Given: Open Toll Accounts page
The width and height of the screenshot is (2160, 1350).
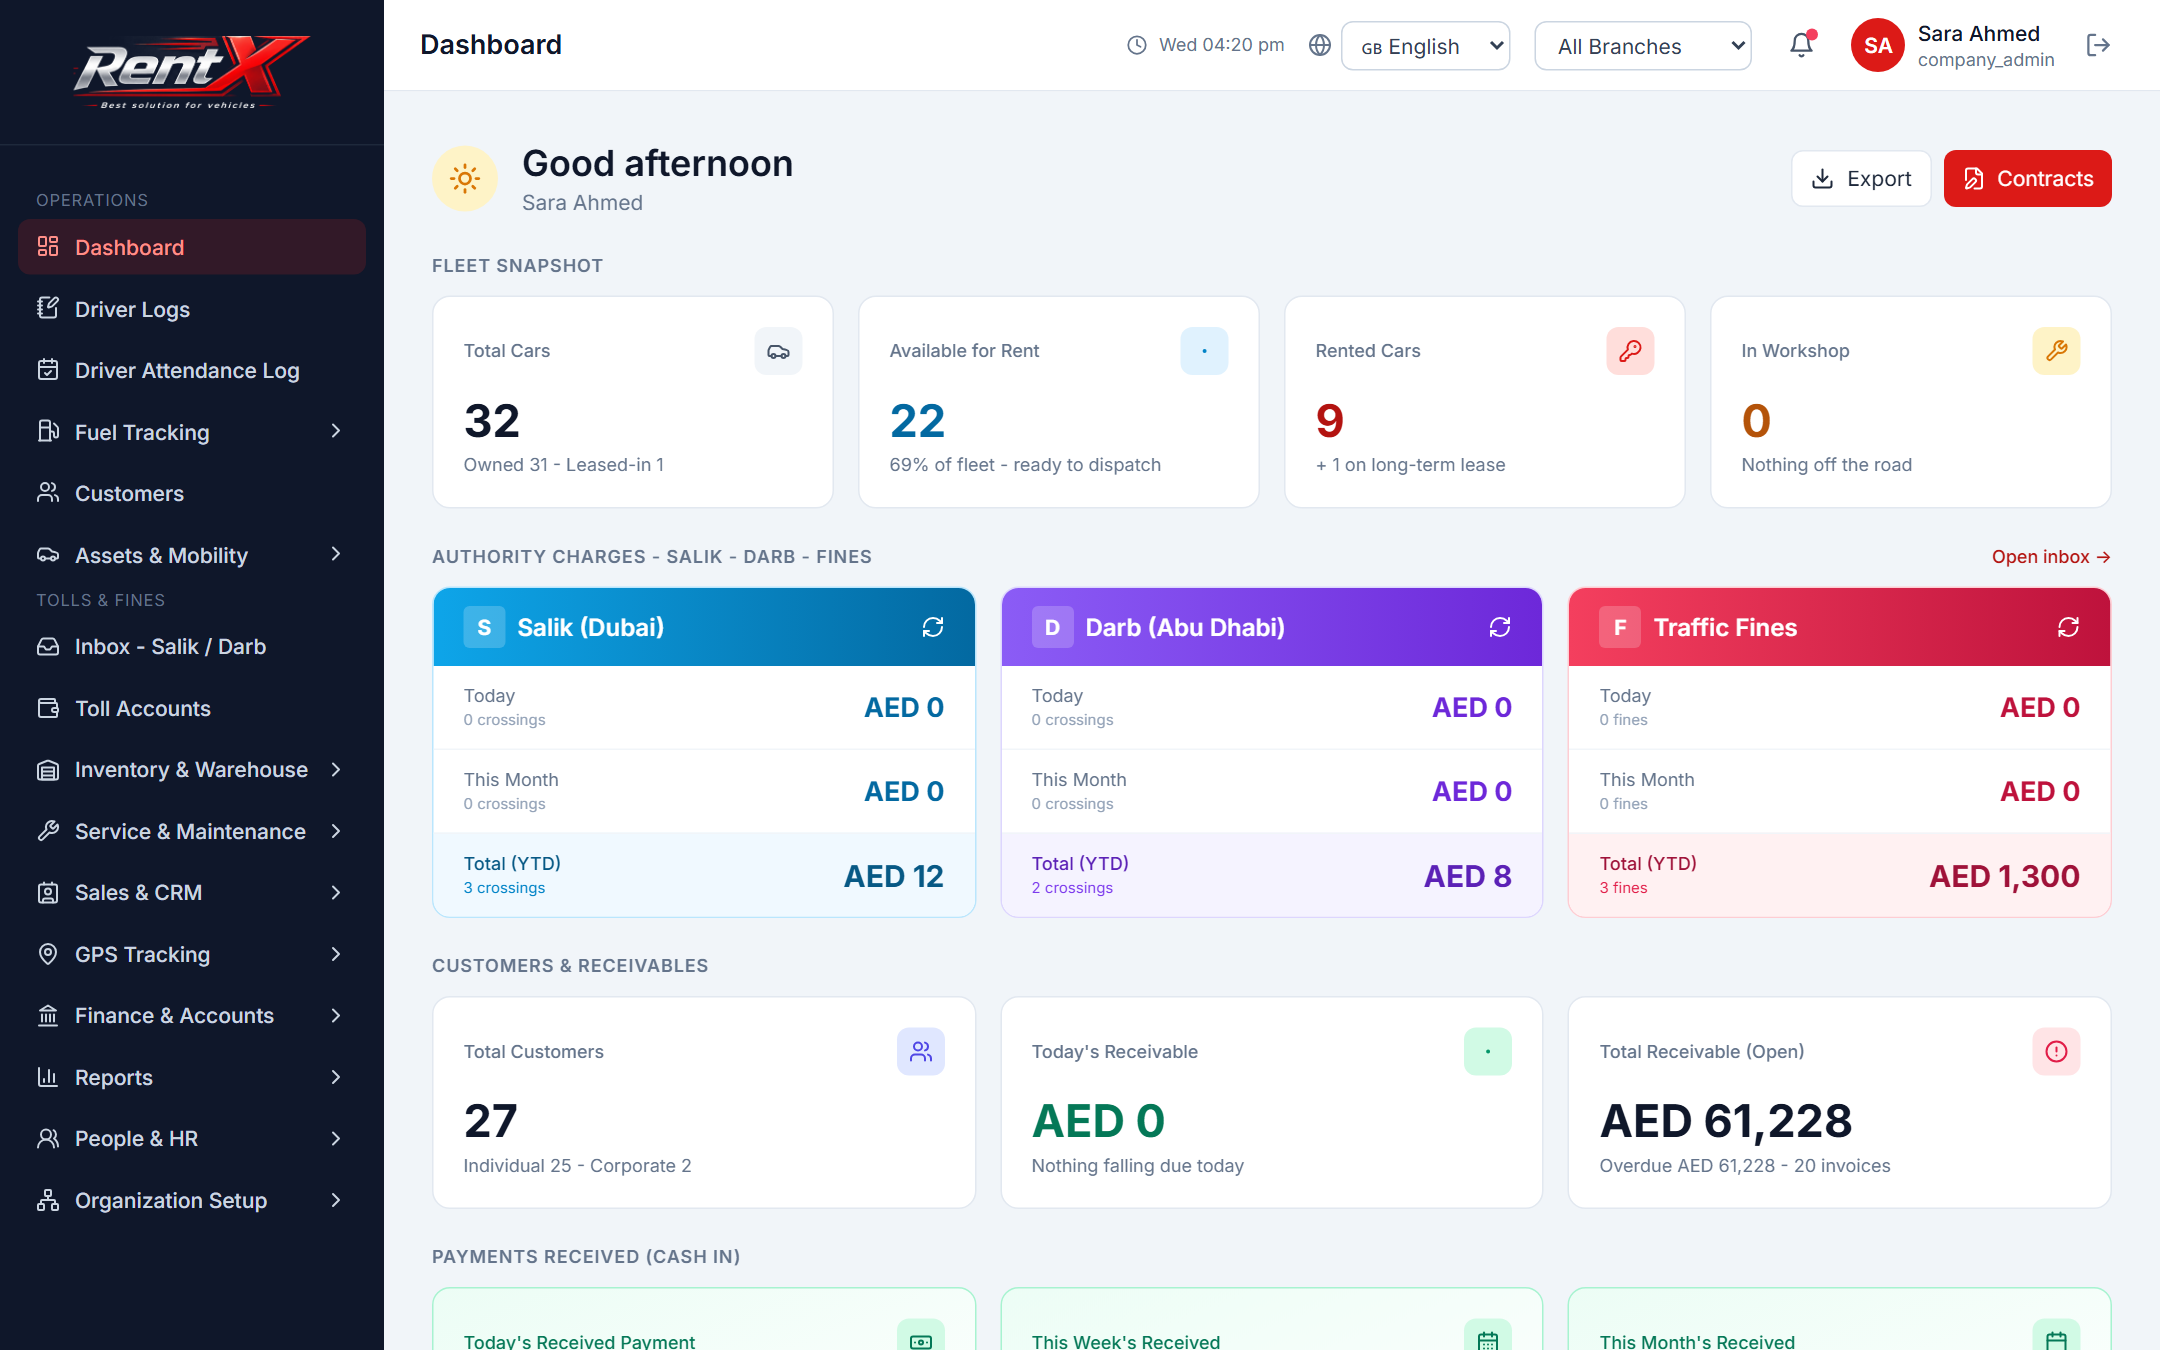Looking at the screenshot, I should 192,708.
